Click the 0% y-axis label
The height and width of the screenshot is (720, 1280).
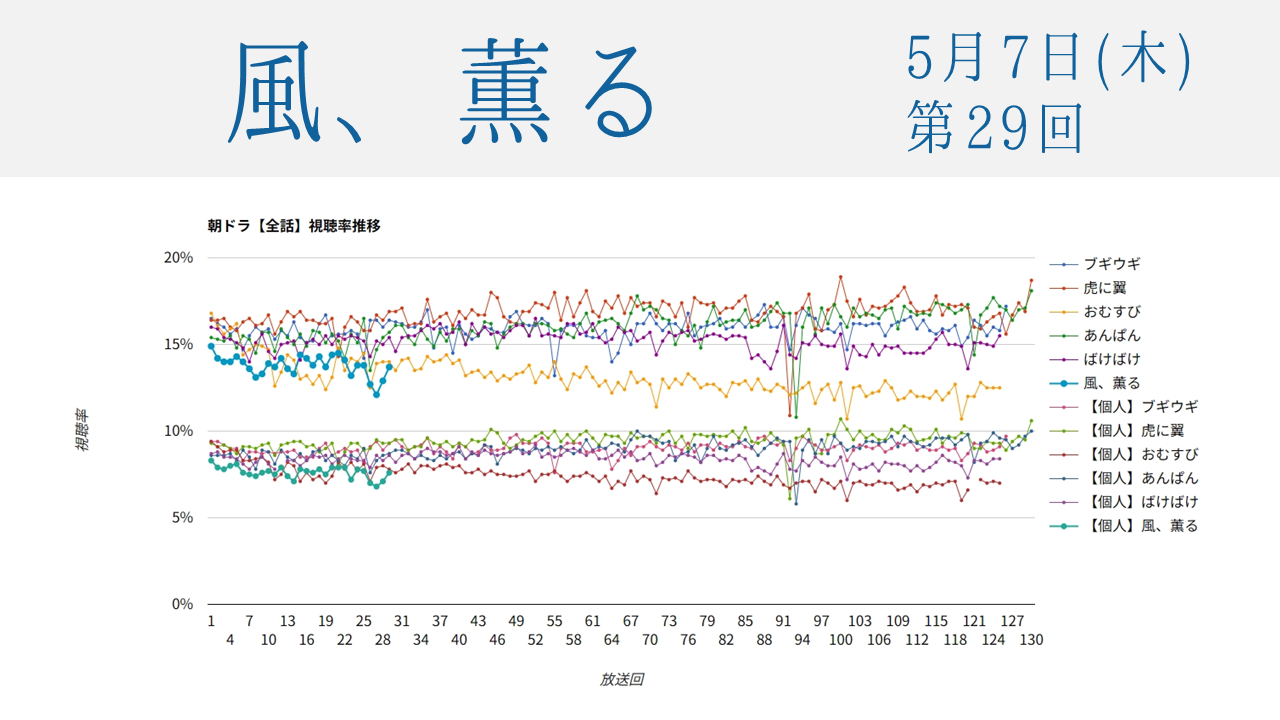(x=183, y=604)
